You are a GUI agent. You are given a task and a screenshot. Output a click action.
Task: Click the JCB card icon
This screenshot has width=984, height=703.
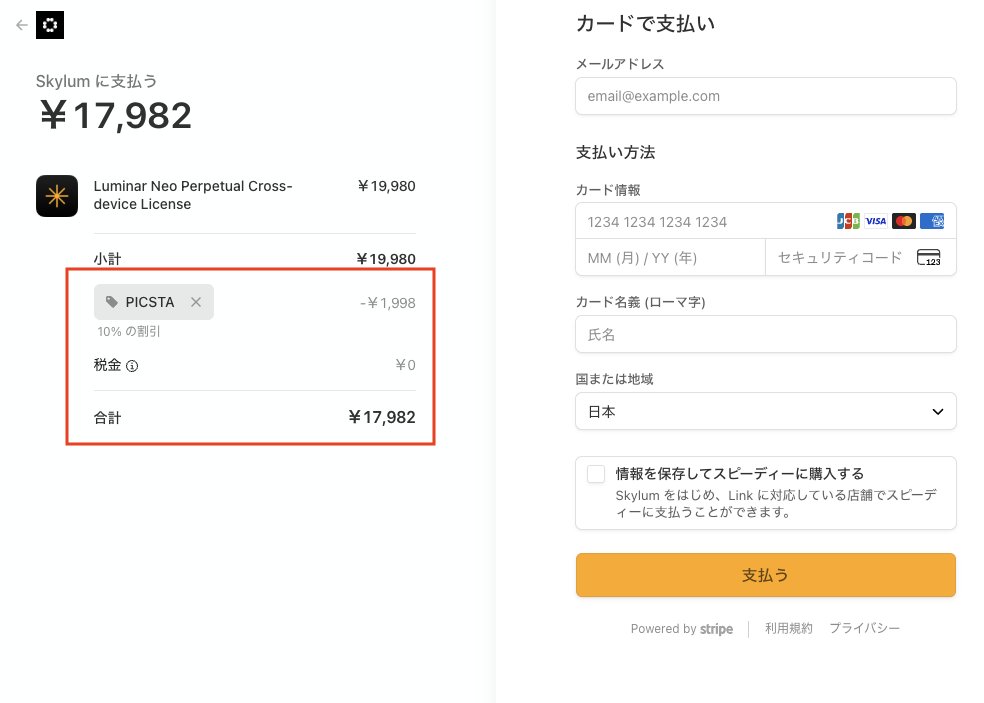pyautogui.click(x=848, y=221)
